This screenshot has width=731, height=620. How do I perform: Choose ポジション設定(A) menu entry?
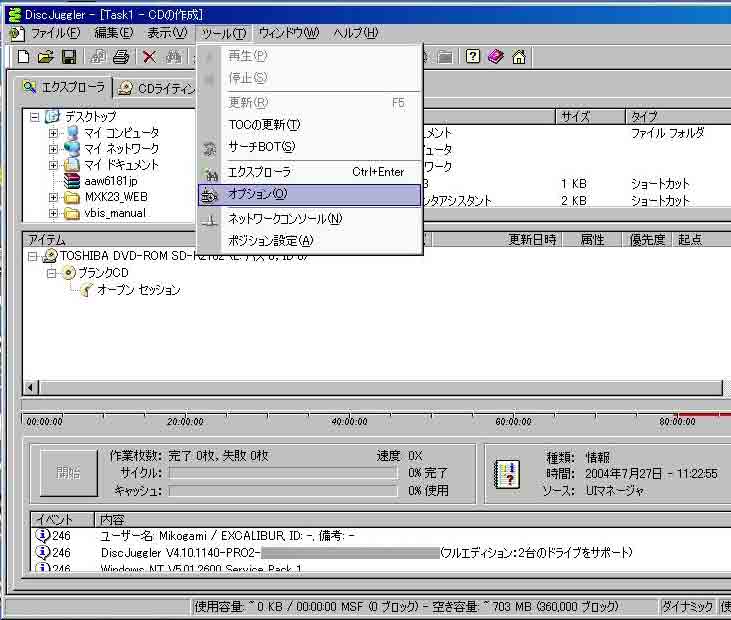[x=310, y=241]
